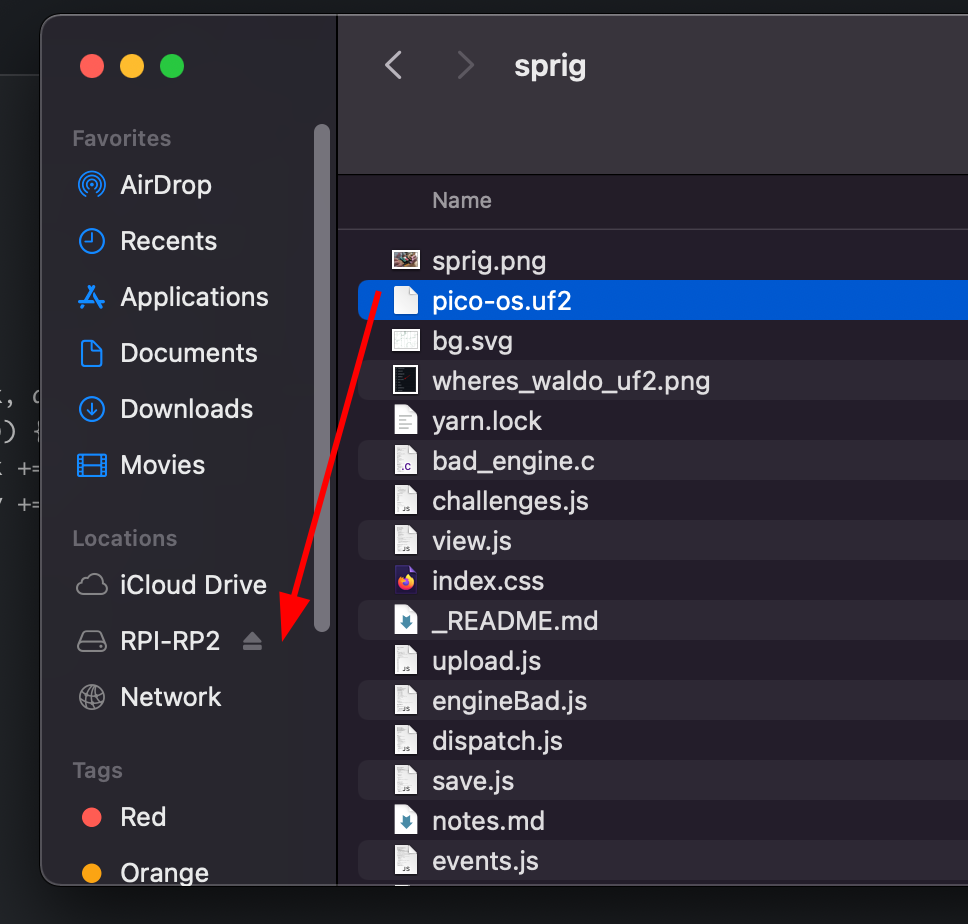Viewport: 968px width, 924px height.
Task: Select the pico-os.uf2 file
Action: tap(502, 301)
